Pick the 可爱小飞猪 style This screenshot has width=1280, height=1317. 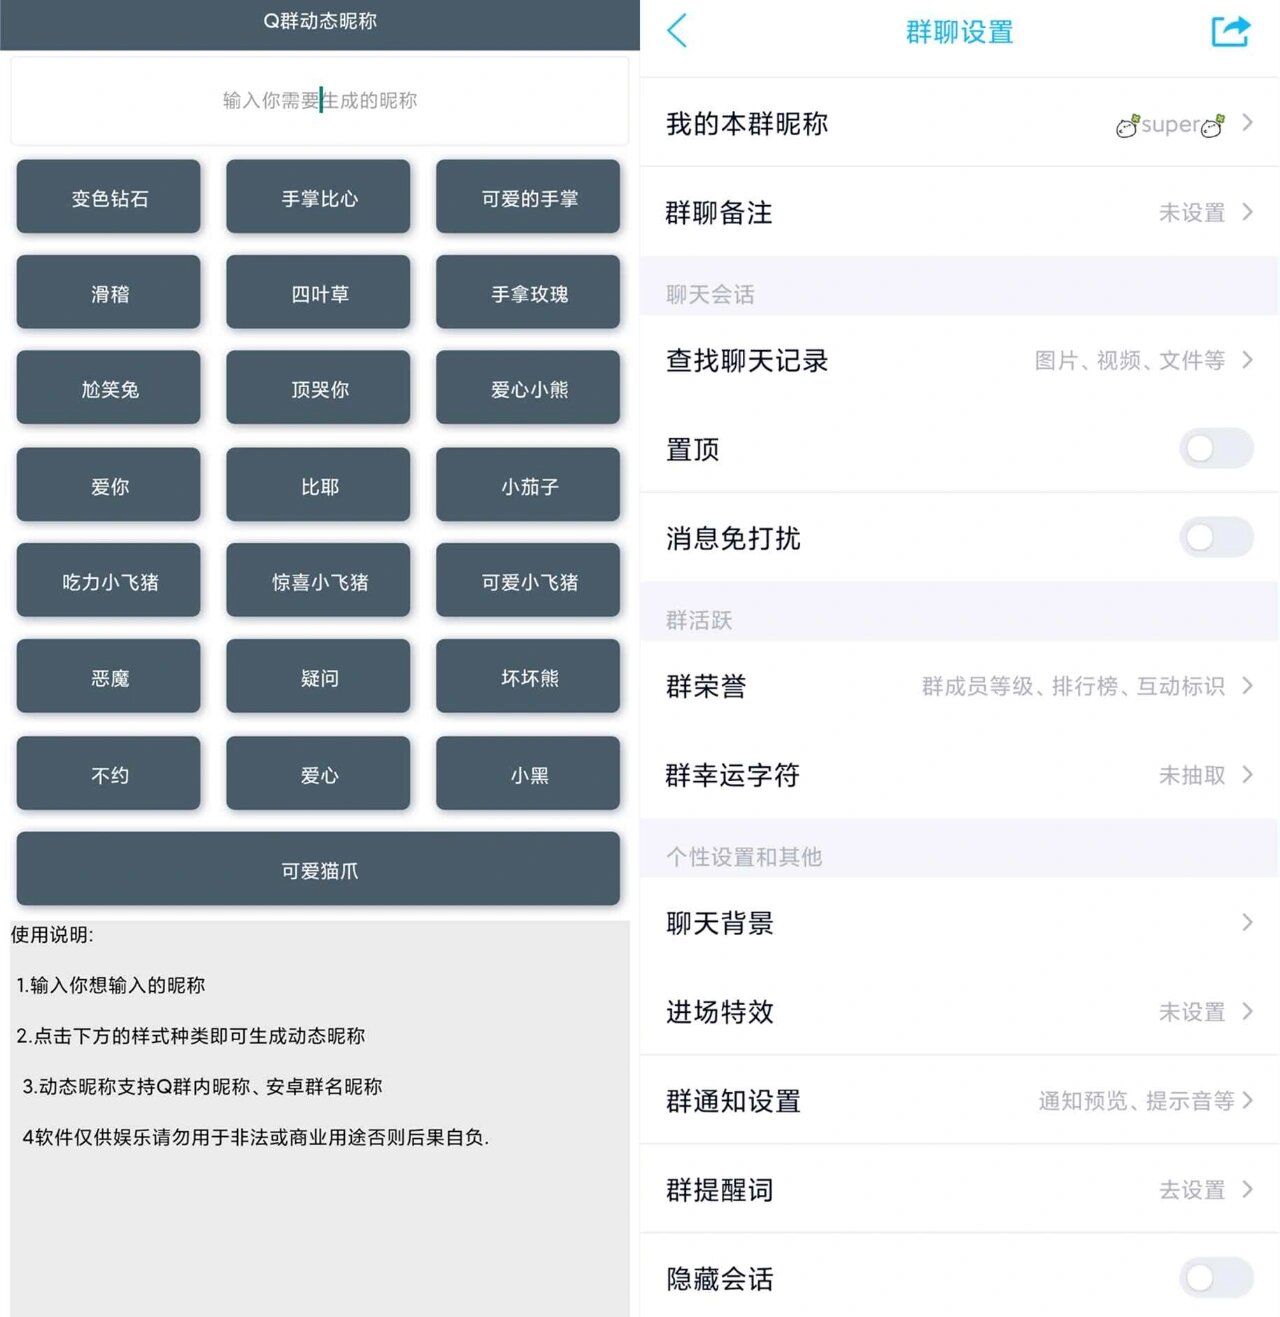pyautogui.click(x=529, y=581)
